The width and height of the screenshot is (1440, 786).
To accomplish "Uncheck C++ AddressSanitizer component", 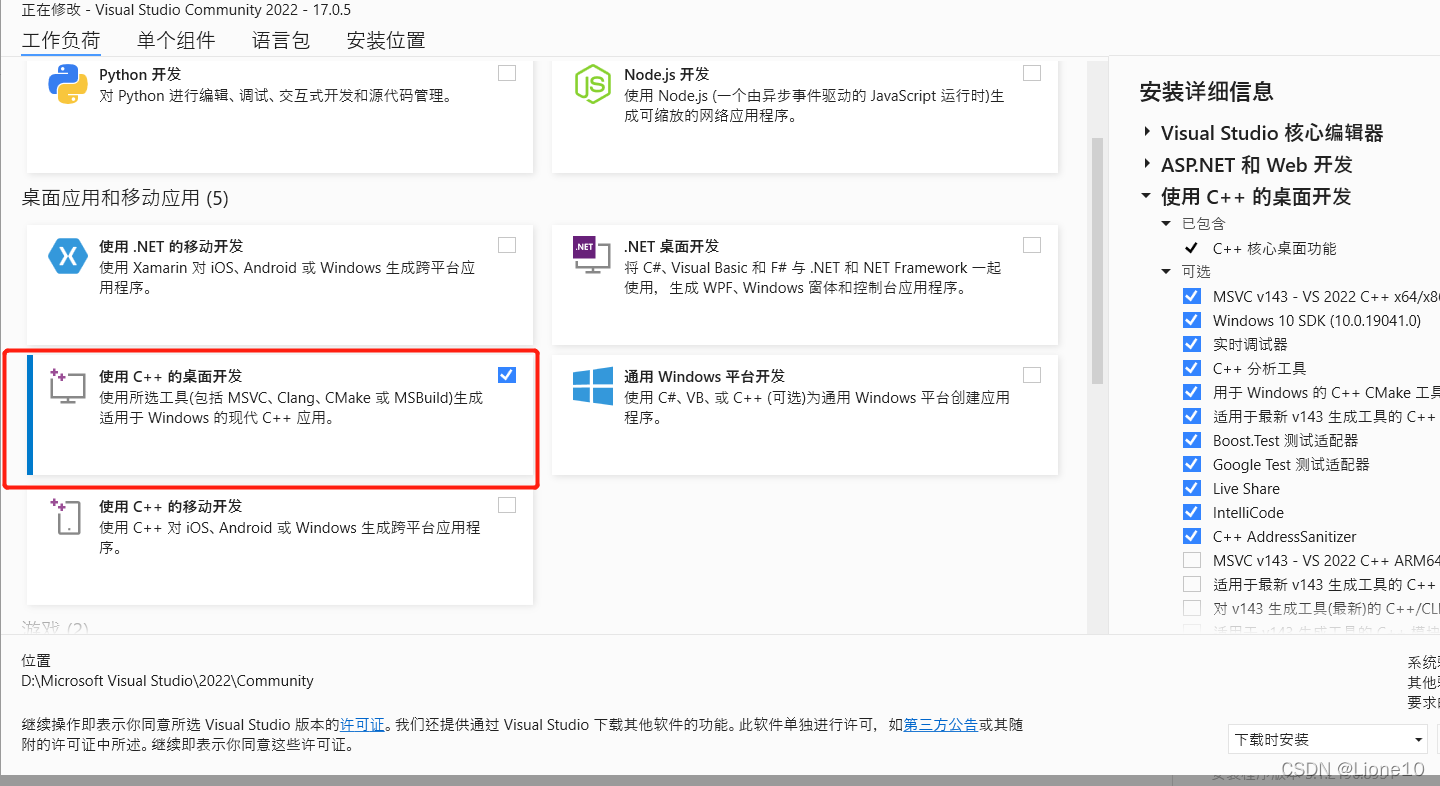I will tap(1192, 536).
